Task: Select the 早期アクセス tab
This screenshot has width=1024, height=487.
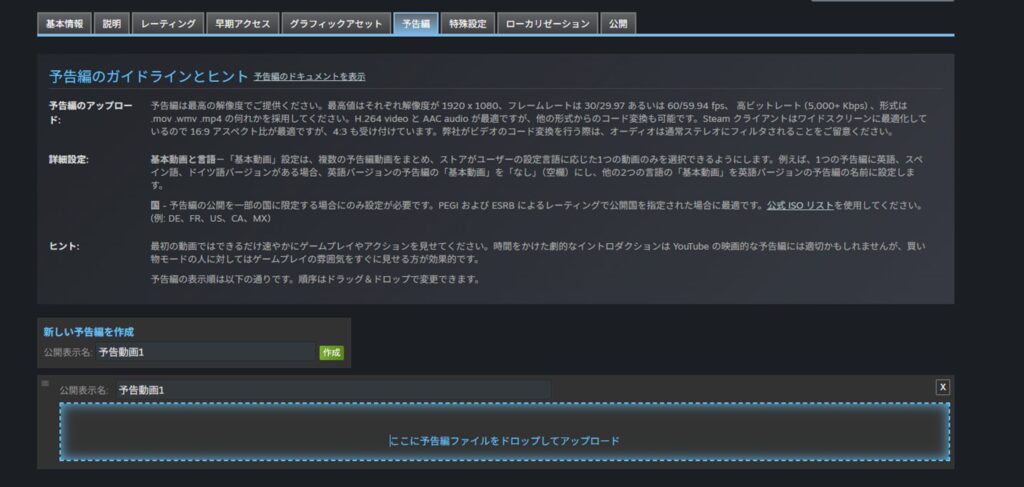Action: point(242,24)
